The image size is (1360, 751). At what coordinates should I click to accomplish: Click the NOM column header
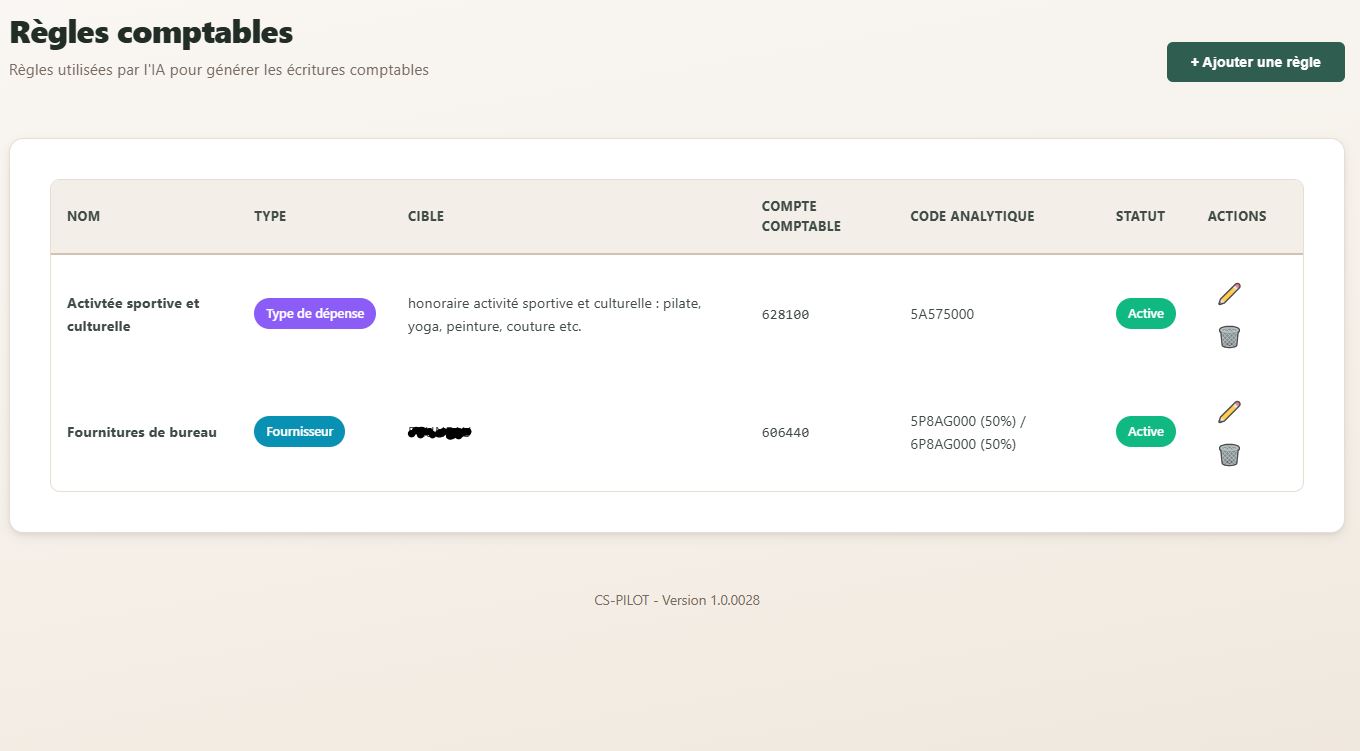pyautogui.click(x=83, y=216)
